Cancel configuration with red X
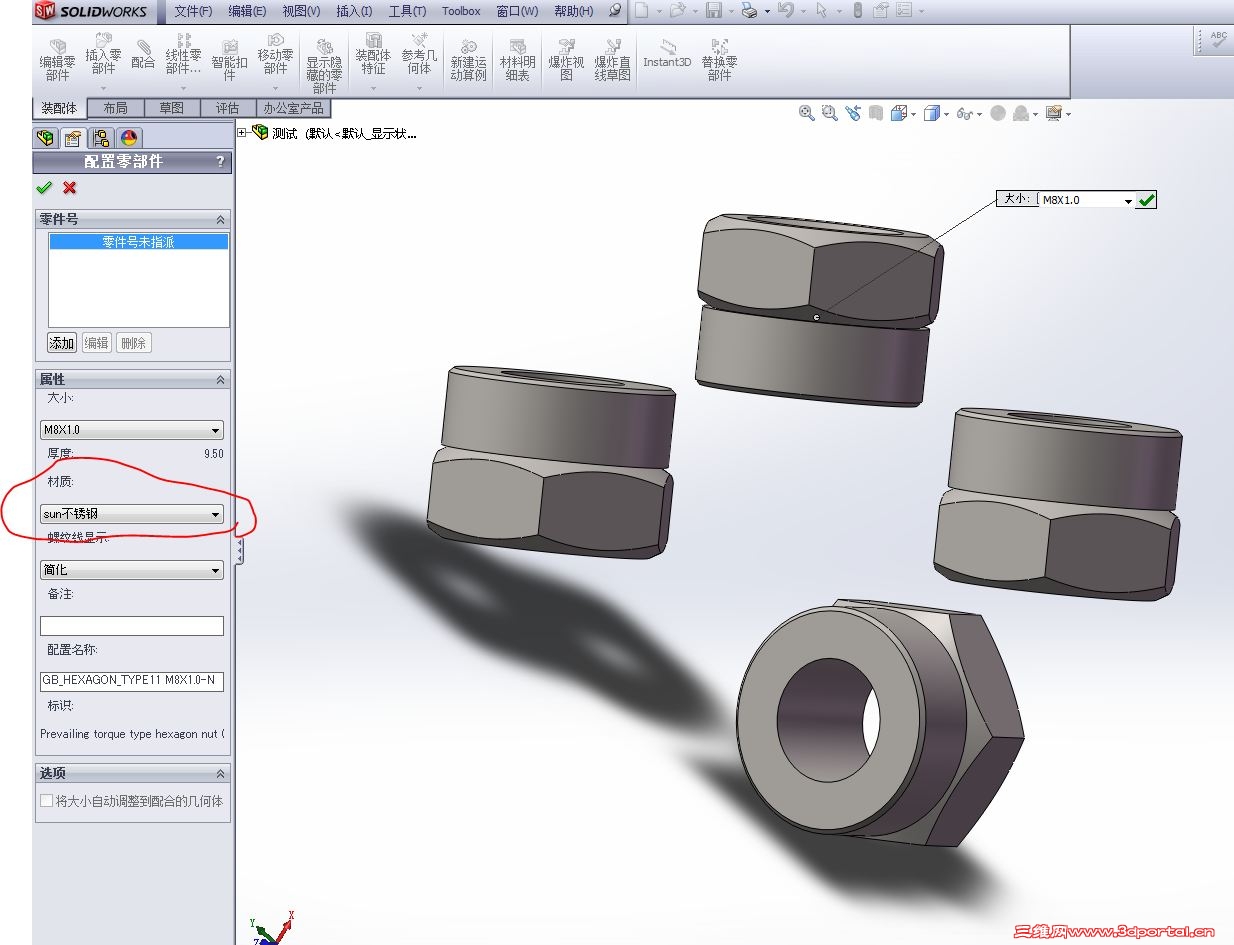The image size is (1234, 945). (69, 188)
